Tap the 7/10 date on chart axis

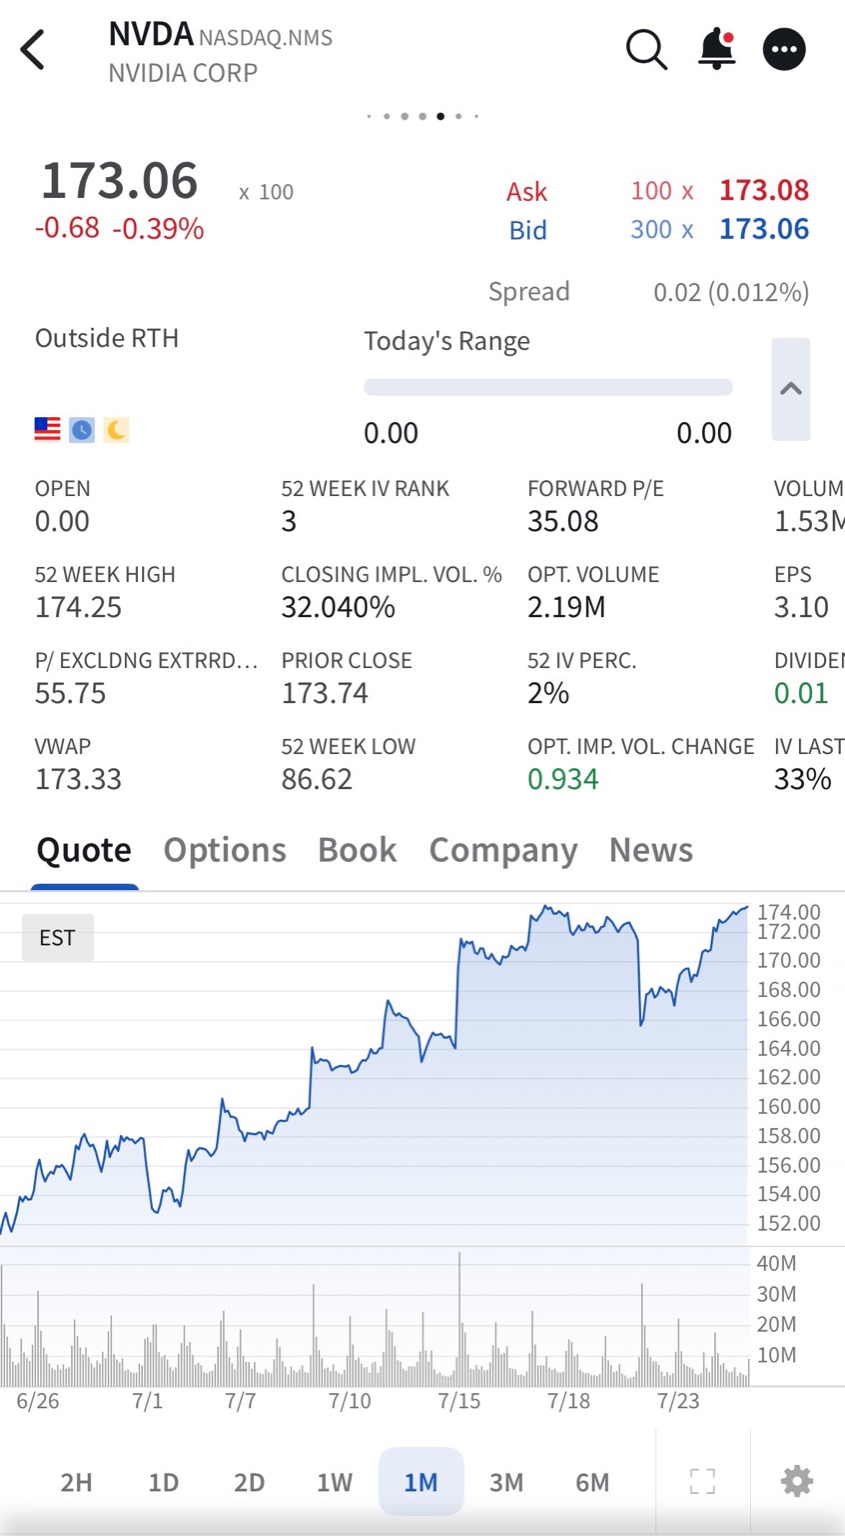coord(349,1401)
